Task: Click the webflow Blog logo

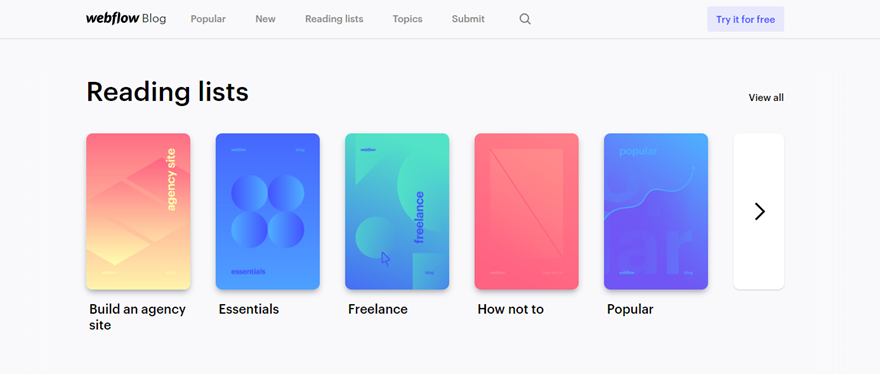Action: tap(126, 19)
